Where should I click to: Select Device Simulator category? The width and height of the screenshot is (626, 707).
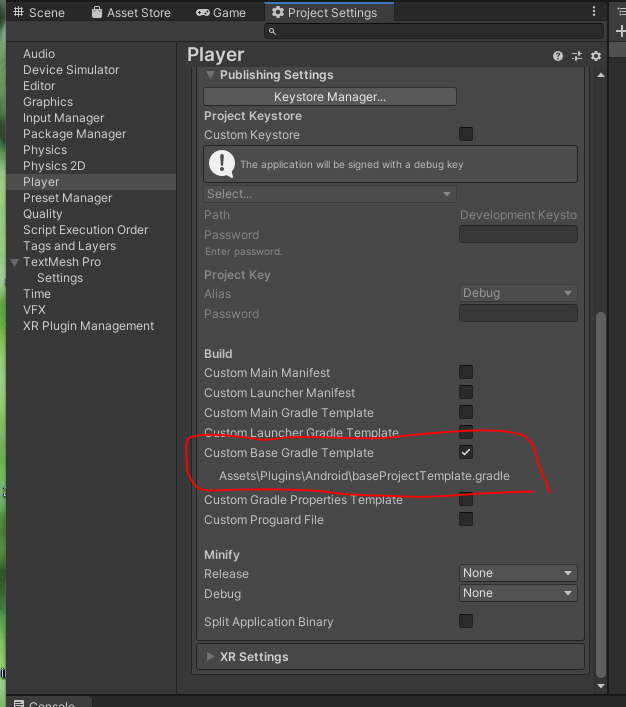(x=71, y=70)
